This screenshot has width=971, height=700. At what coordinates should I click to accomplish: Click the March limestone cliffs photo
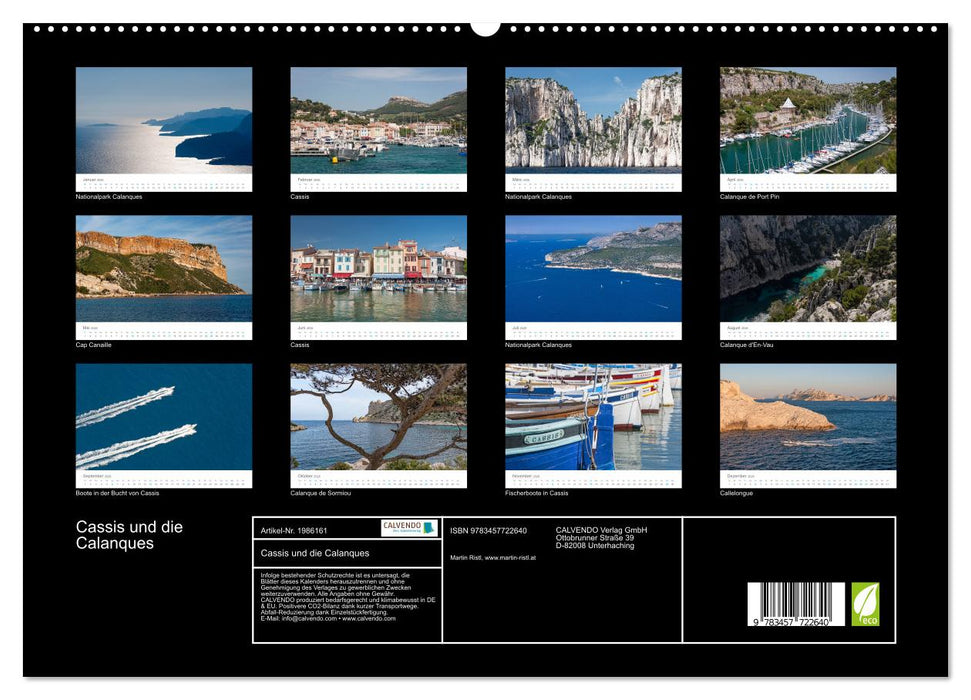coord(593,125)
